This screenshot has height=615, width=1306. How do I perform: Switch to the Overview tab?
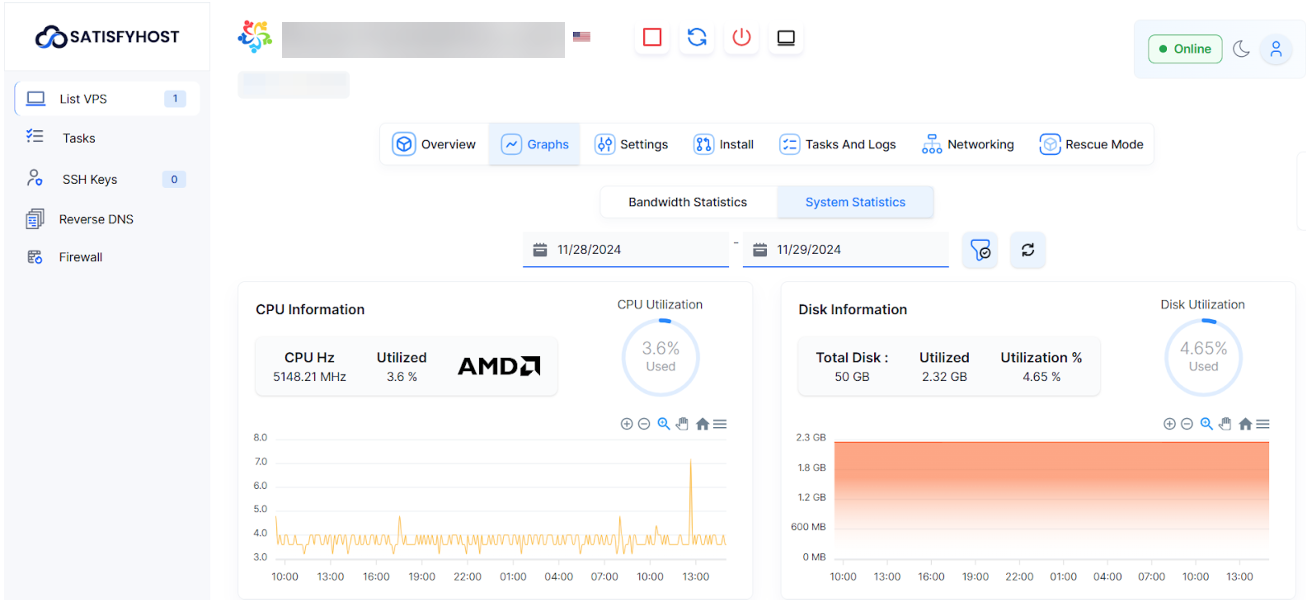[x=434, y=144]
